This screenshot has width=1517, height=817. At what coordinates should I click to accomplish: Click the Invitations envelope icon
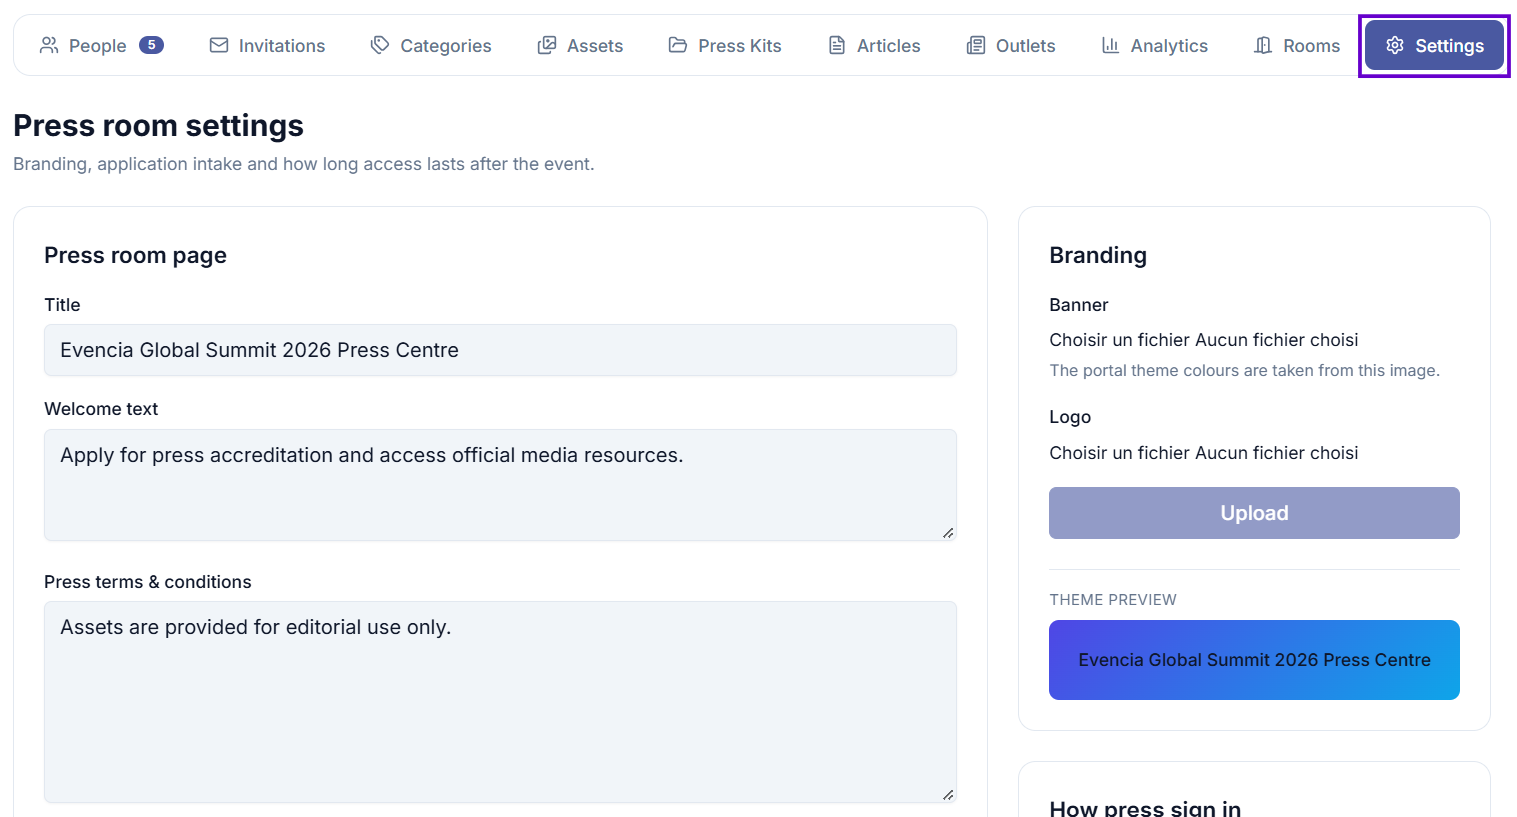pos(219,45)
